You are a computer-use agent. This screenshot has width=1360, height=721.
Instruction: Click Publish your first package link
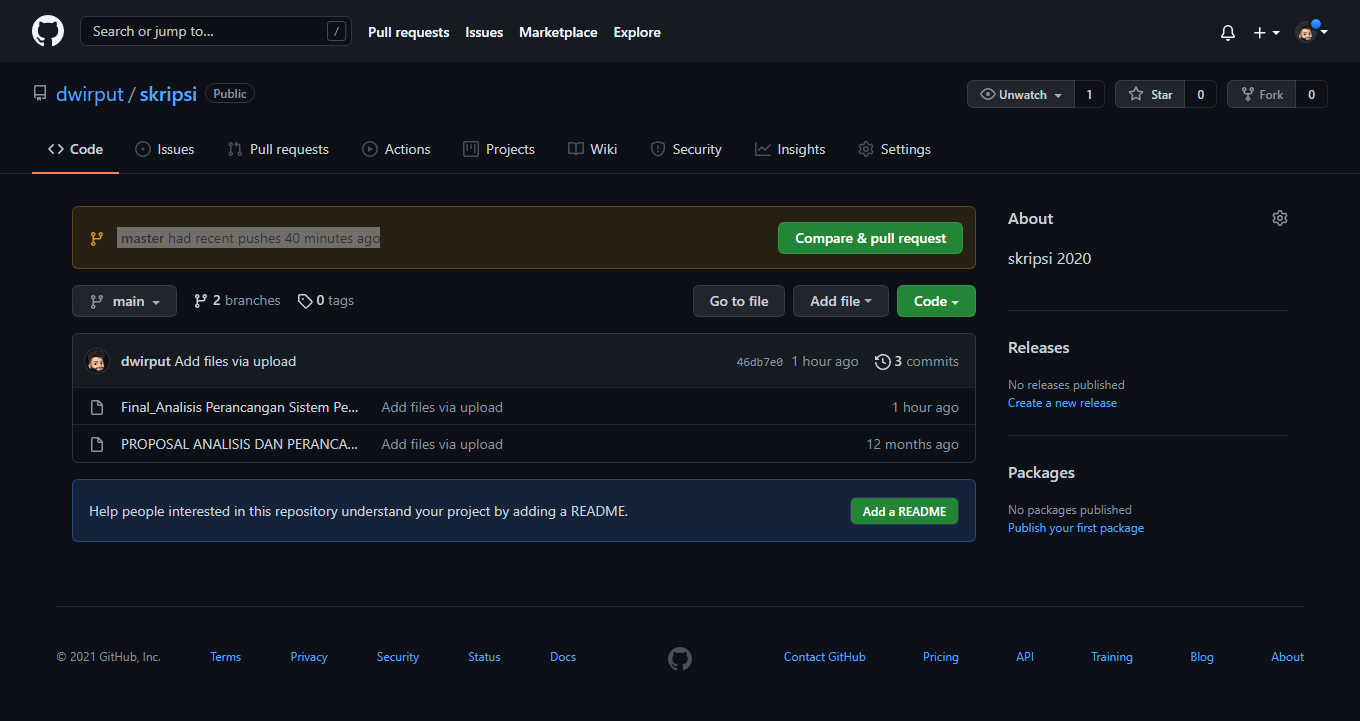coord(1076,528)
